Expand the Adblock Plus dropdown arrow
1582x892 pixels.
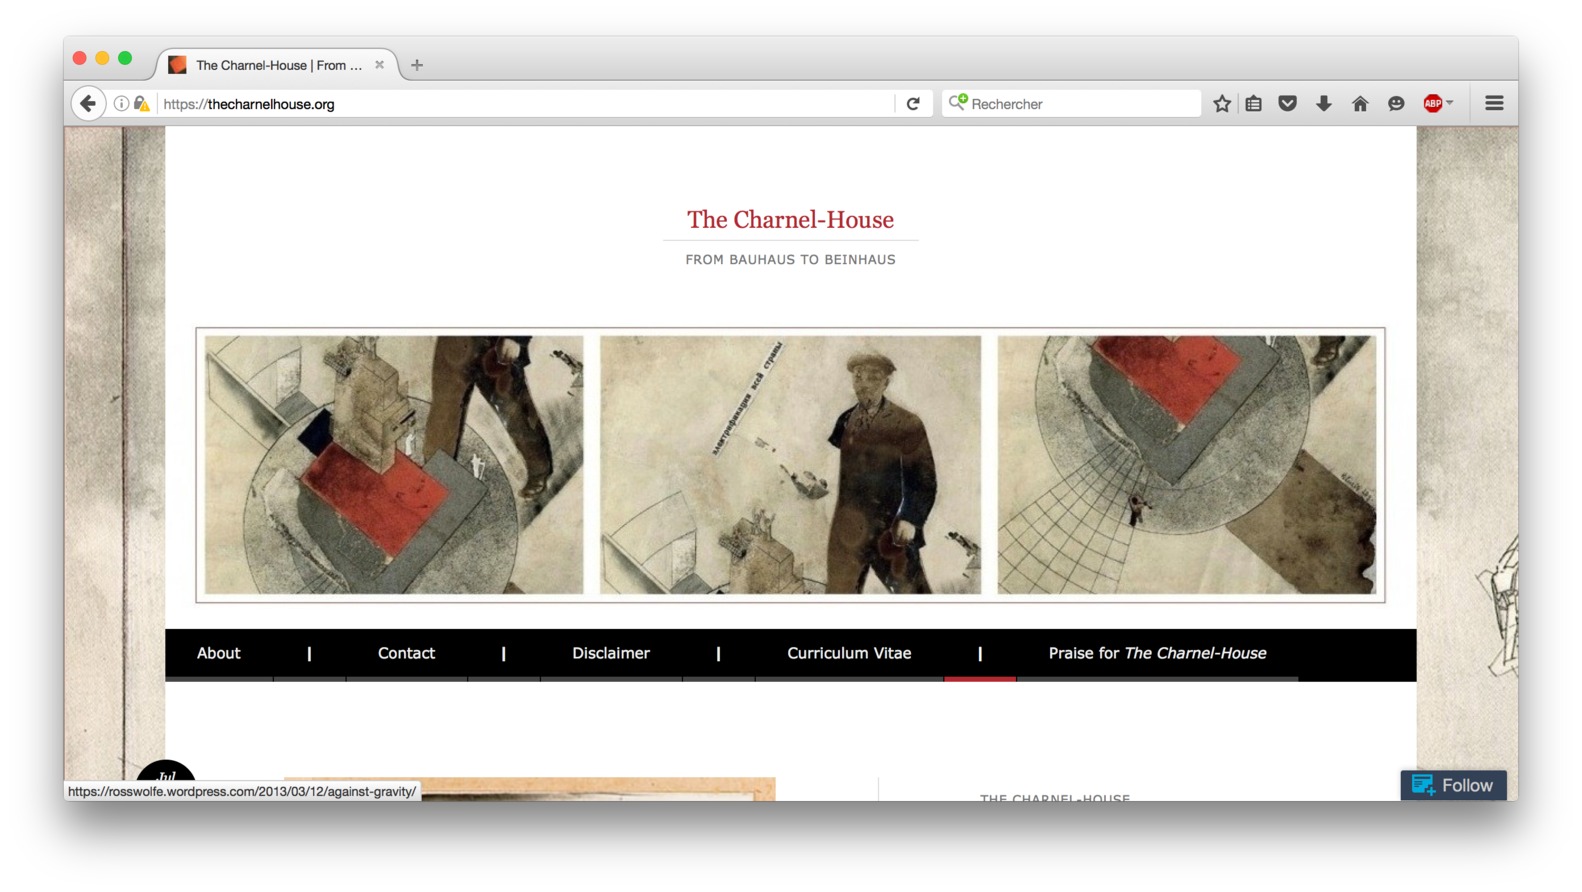tap(1450, 103)
